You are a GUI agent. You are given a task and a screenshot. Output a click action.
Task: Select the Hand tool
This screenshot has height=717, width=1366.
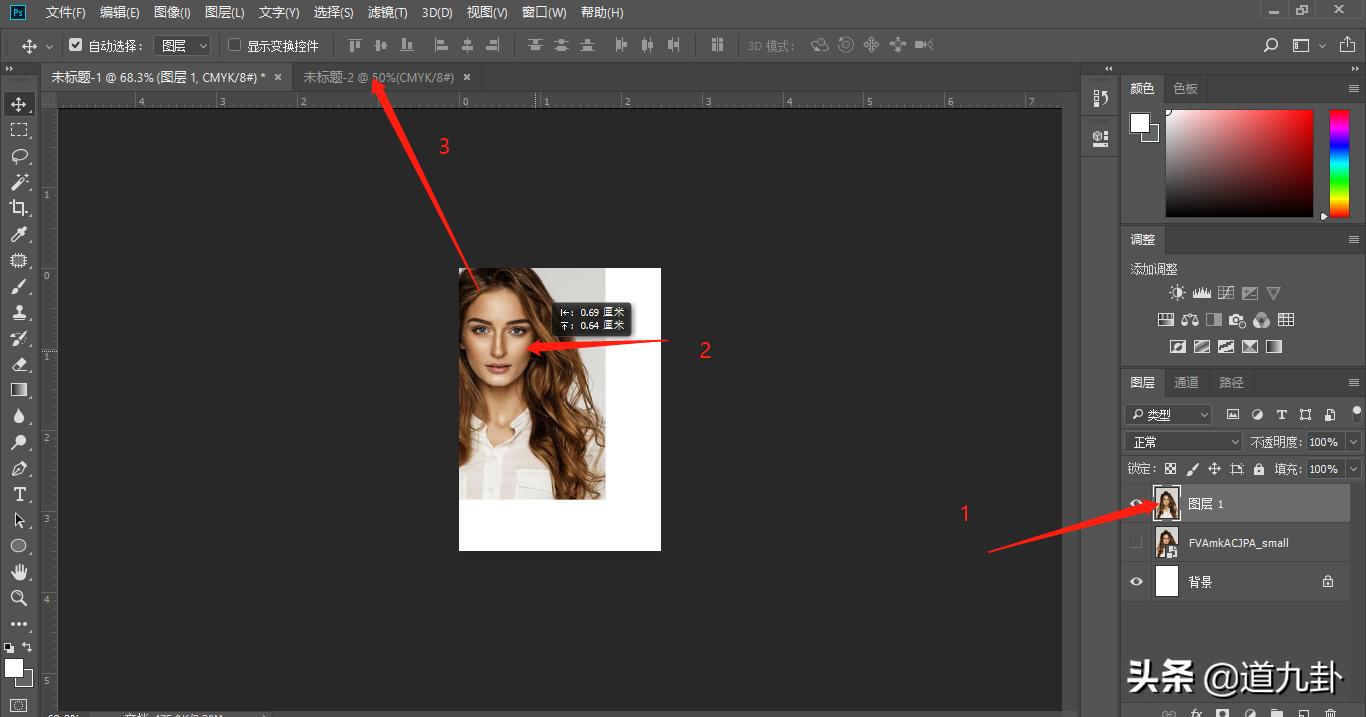18,572
